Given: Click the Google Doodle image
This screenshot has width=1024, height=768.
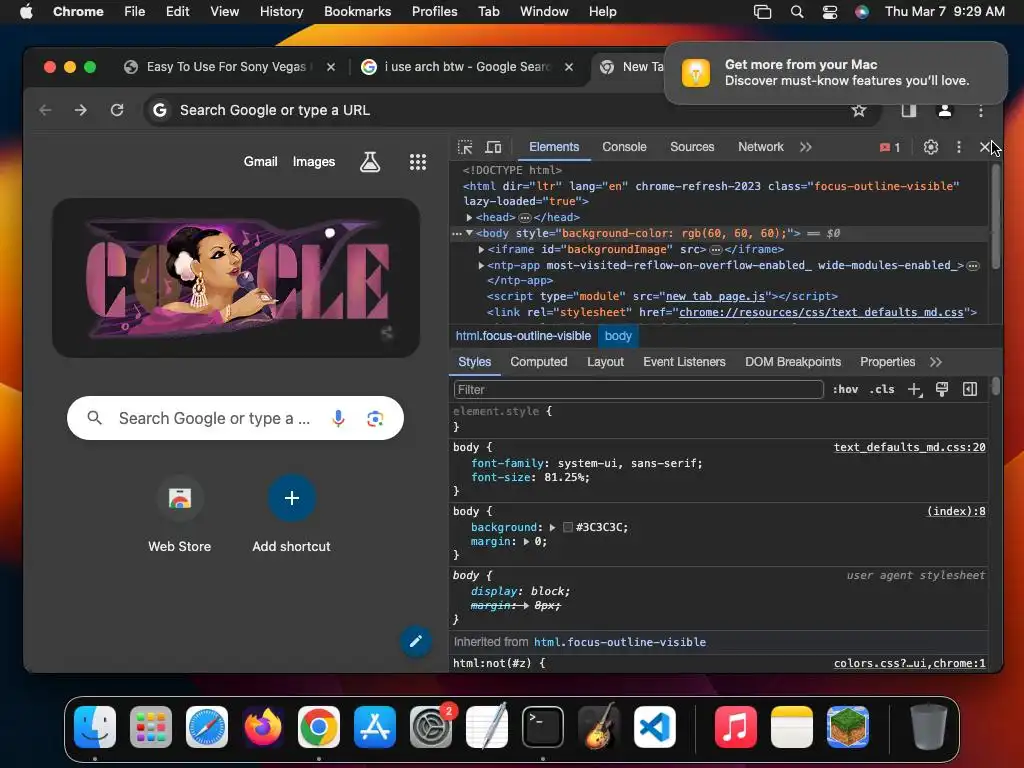Looking at the screenshot, I should pos(236,278).
